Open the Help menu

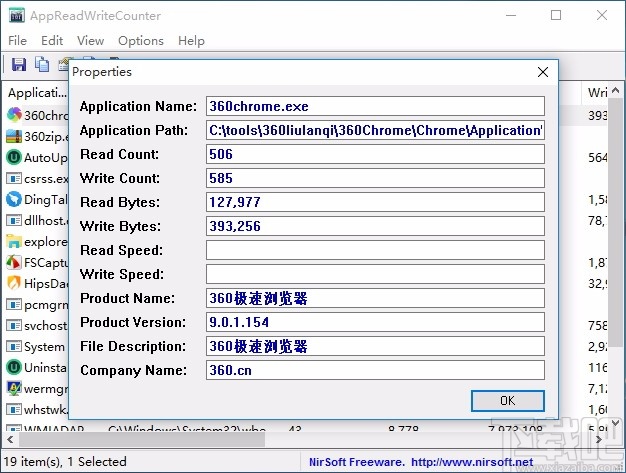coord(191,41)
